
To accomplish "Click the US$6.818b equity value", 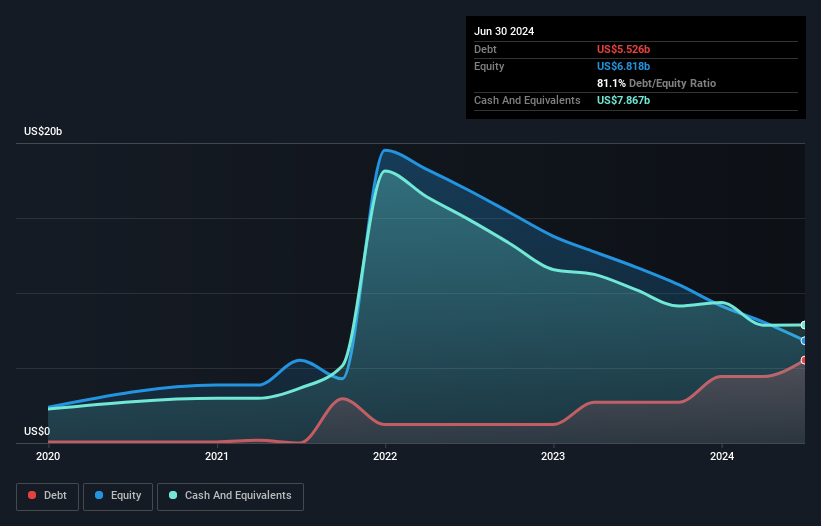I will [x=623, y=66].
